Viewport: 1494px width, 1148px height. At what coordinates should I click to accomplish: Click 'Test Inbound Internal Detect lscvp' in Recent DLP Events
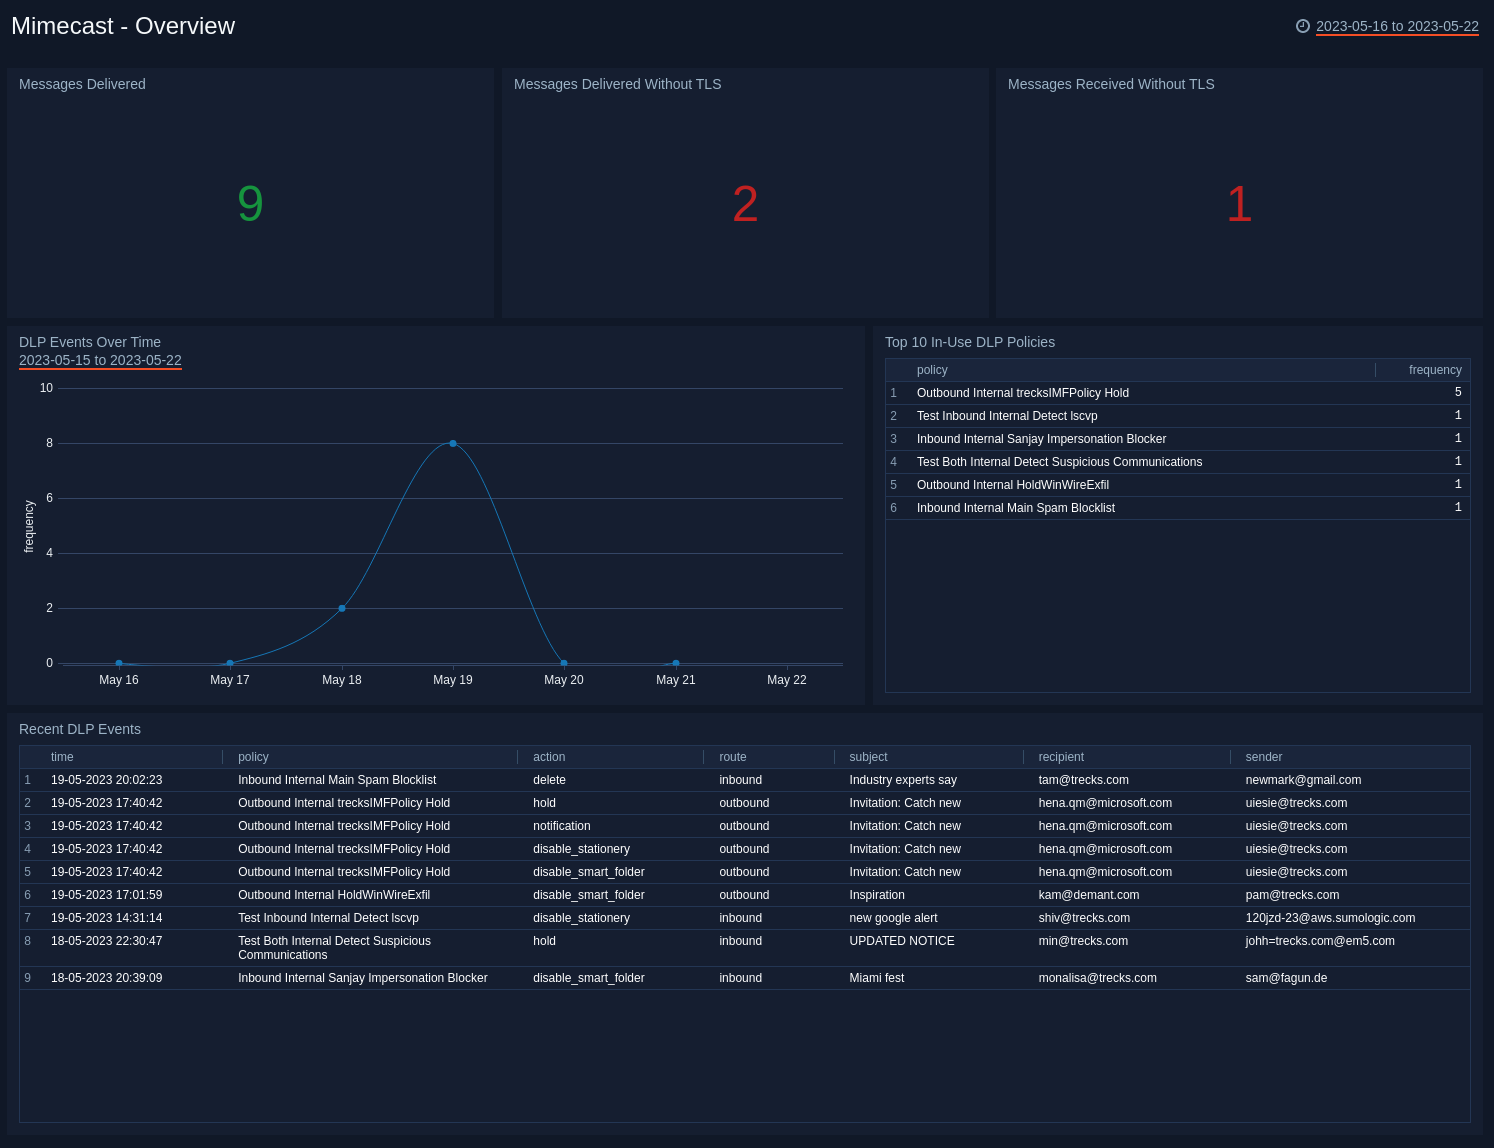[328, 918]
